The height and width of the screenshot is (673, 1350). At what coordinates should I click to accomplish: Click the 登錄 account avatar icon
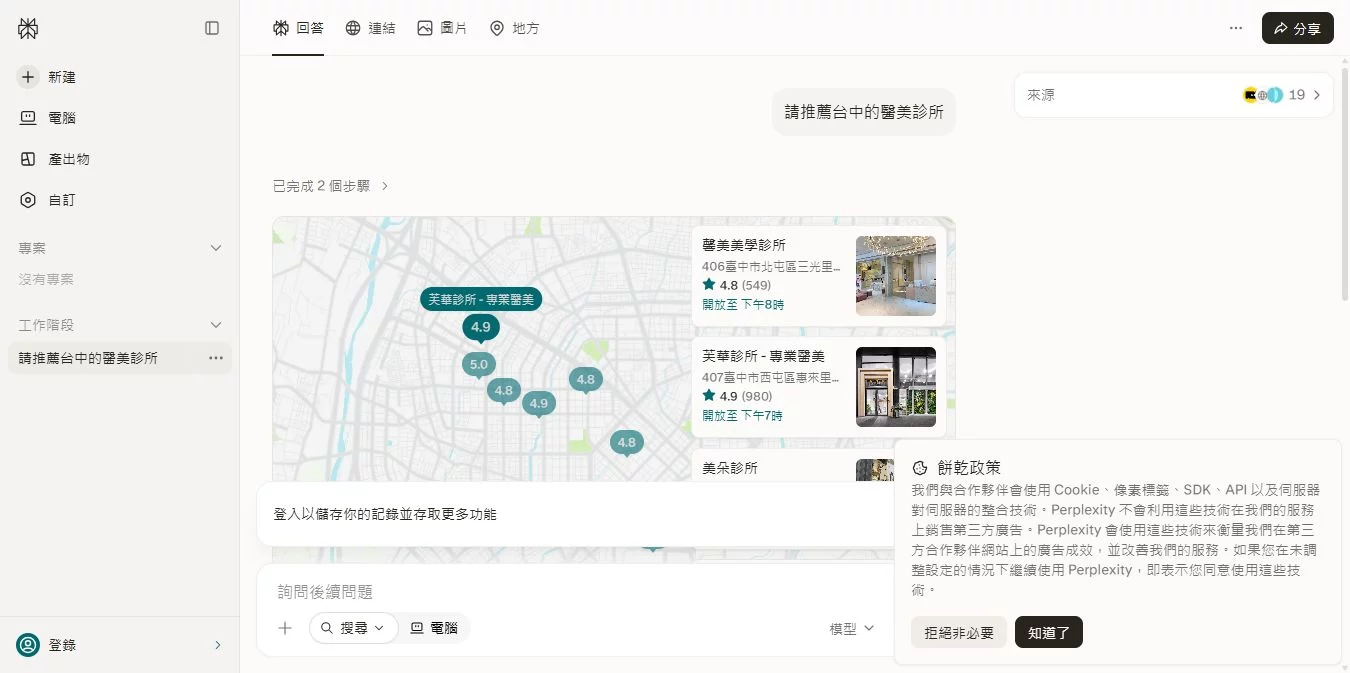coord(28,645)
